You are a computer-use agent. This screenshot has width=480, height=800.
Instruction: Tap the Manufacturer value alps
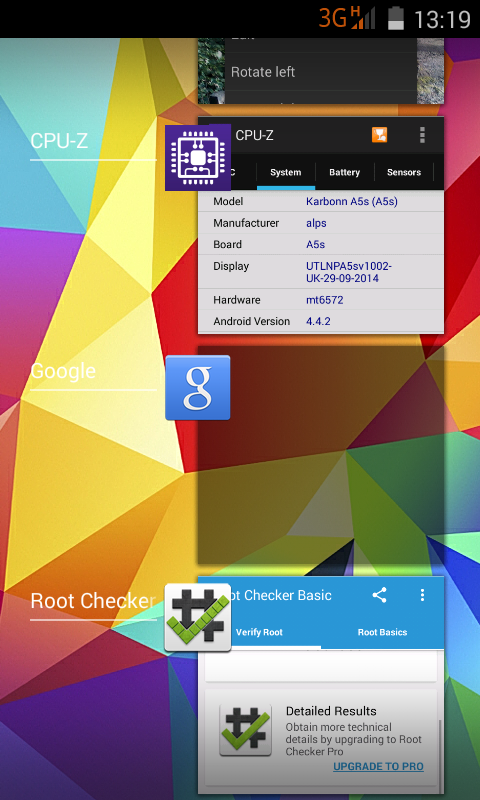(x=316, y=223)
